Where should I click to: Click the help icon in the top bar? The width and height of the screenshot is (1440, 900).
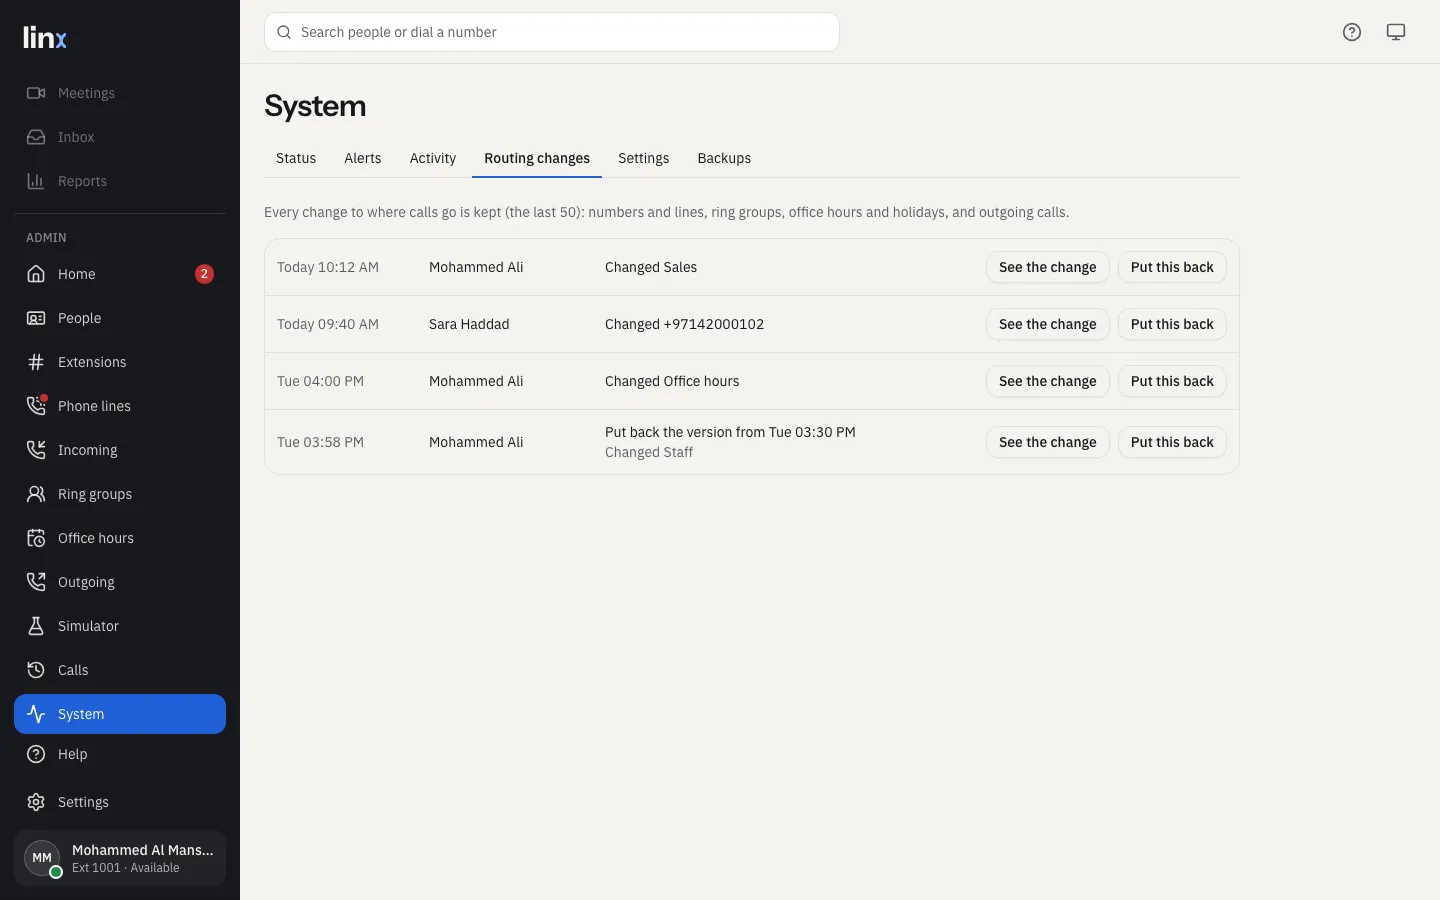point(1352,32)
